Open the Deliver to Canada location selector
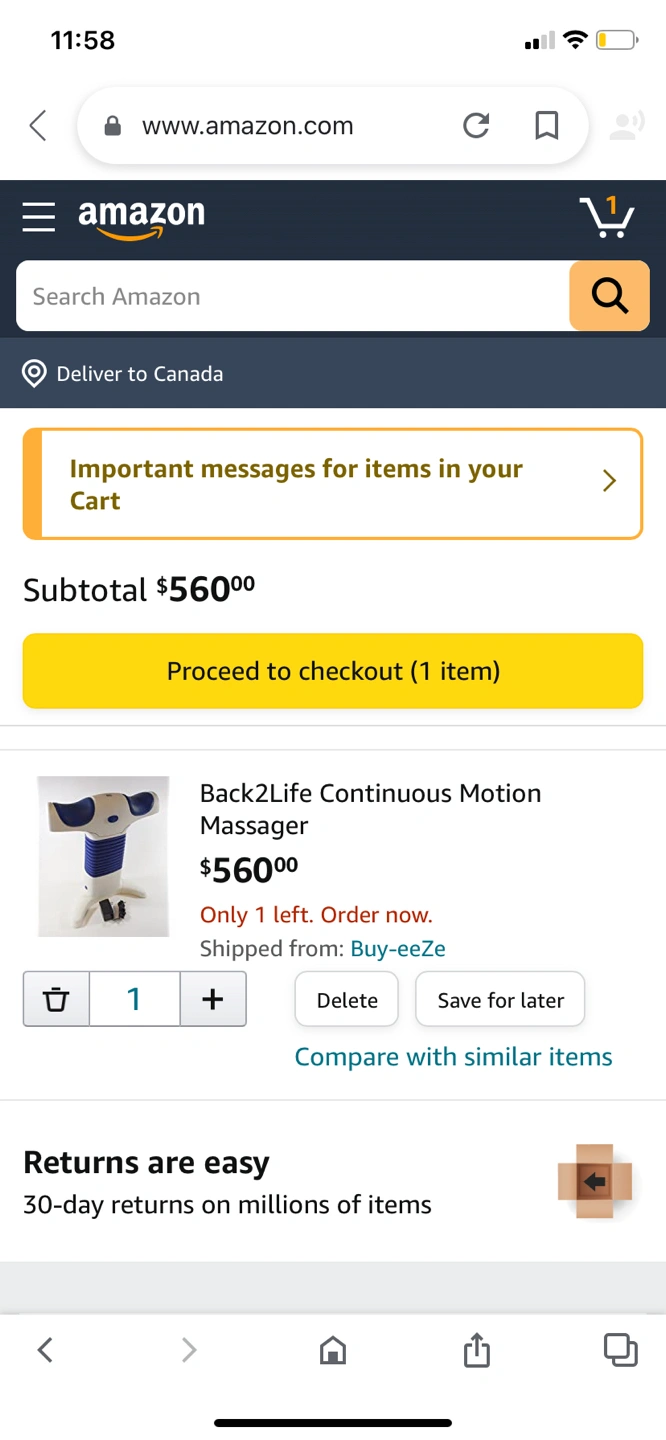Viewport: 666px width, 1440px height. pos(124,374)
